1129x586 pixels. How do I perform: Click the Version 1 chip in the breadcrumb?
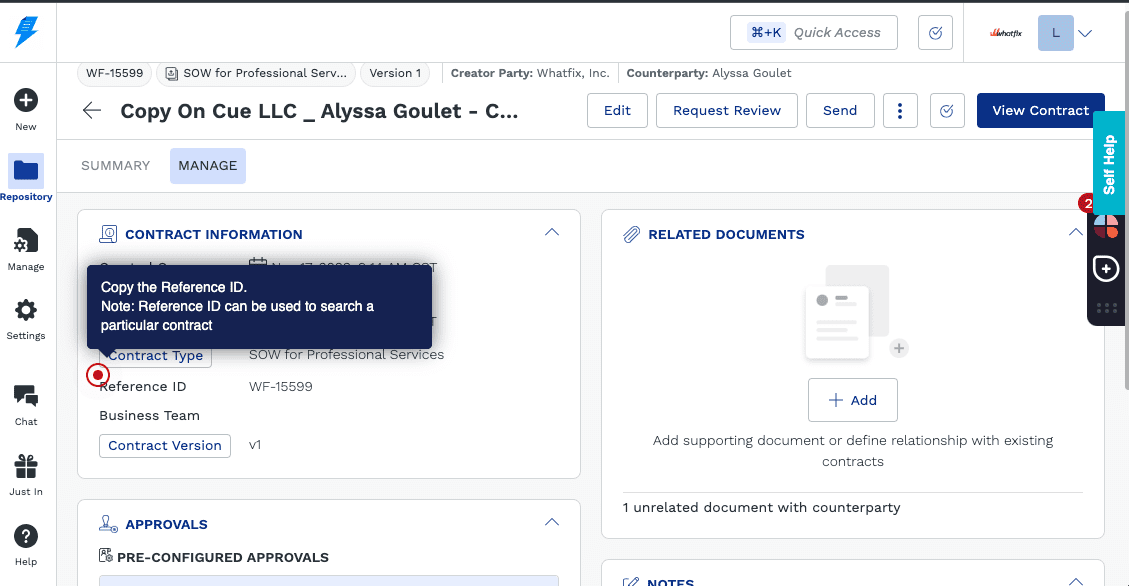(x=394, y=73)
